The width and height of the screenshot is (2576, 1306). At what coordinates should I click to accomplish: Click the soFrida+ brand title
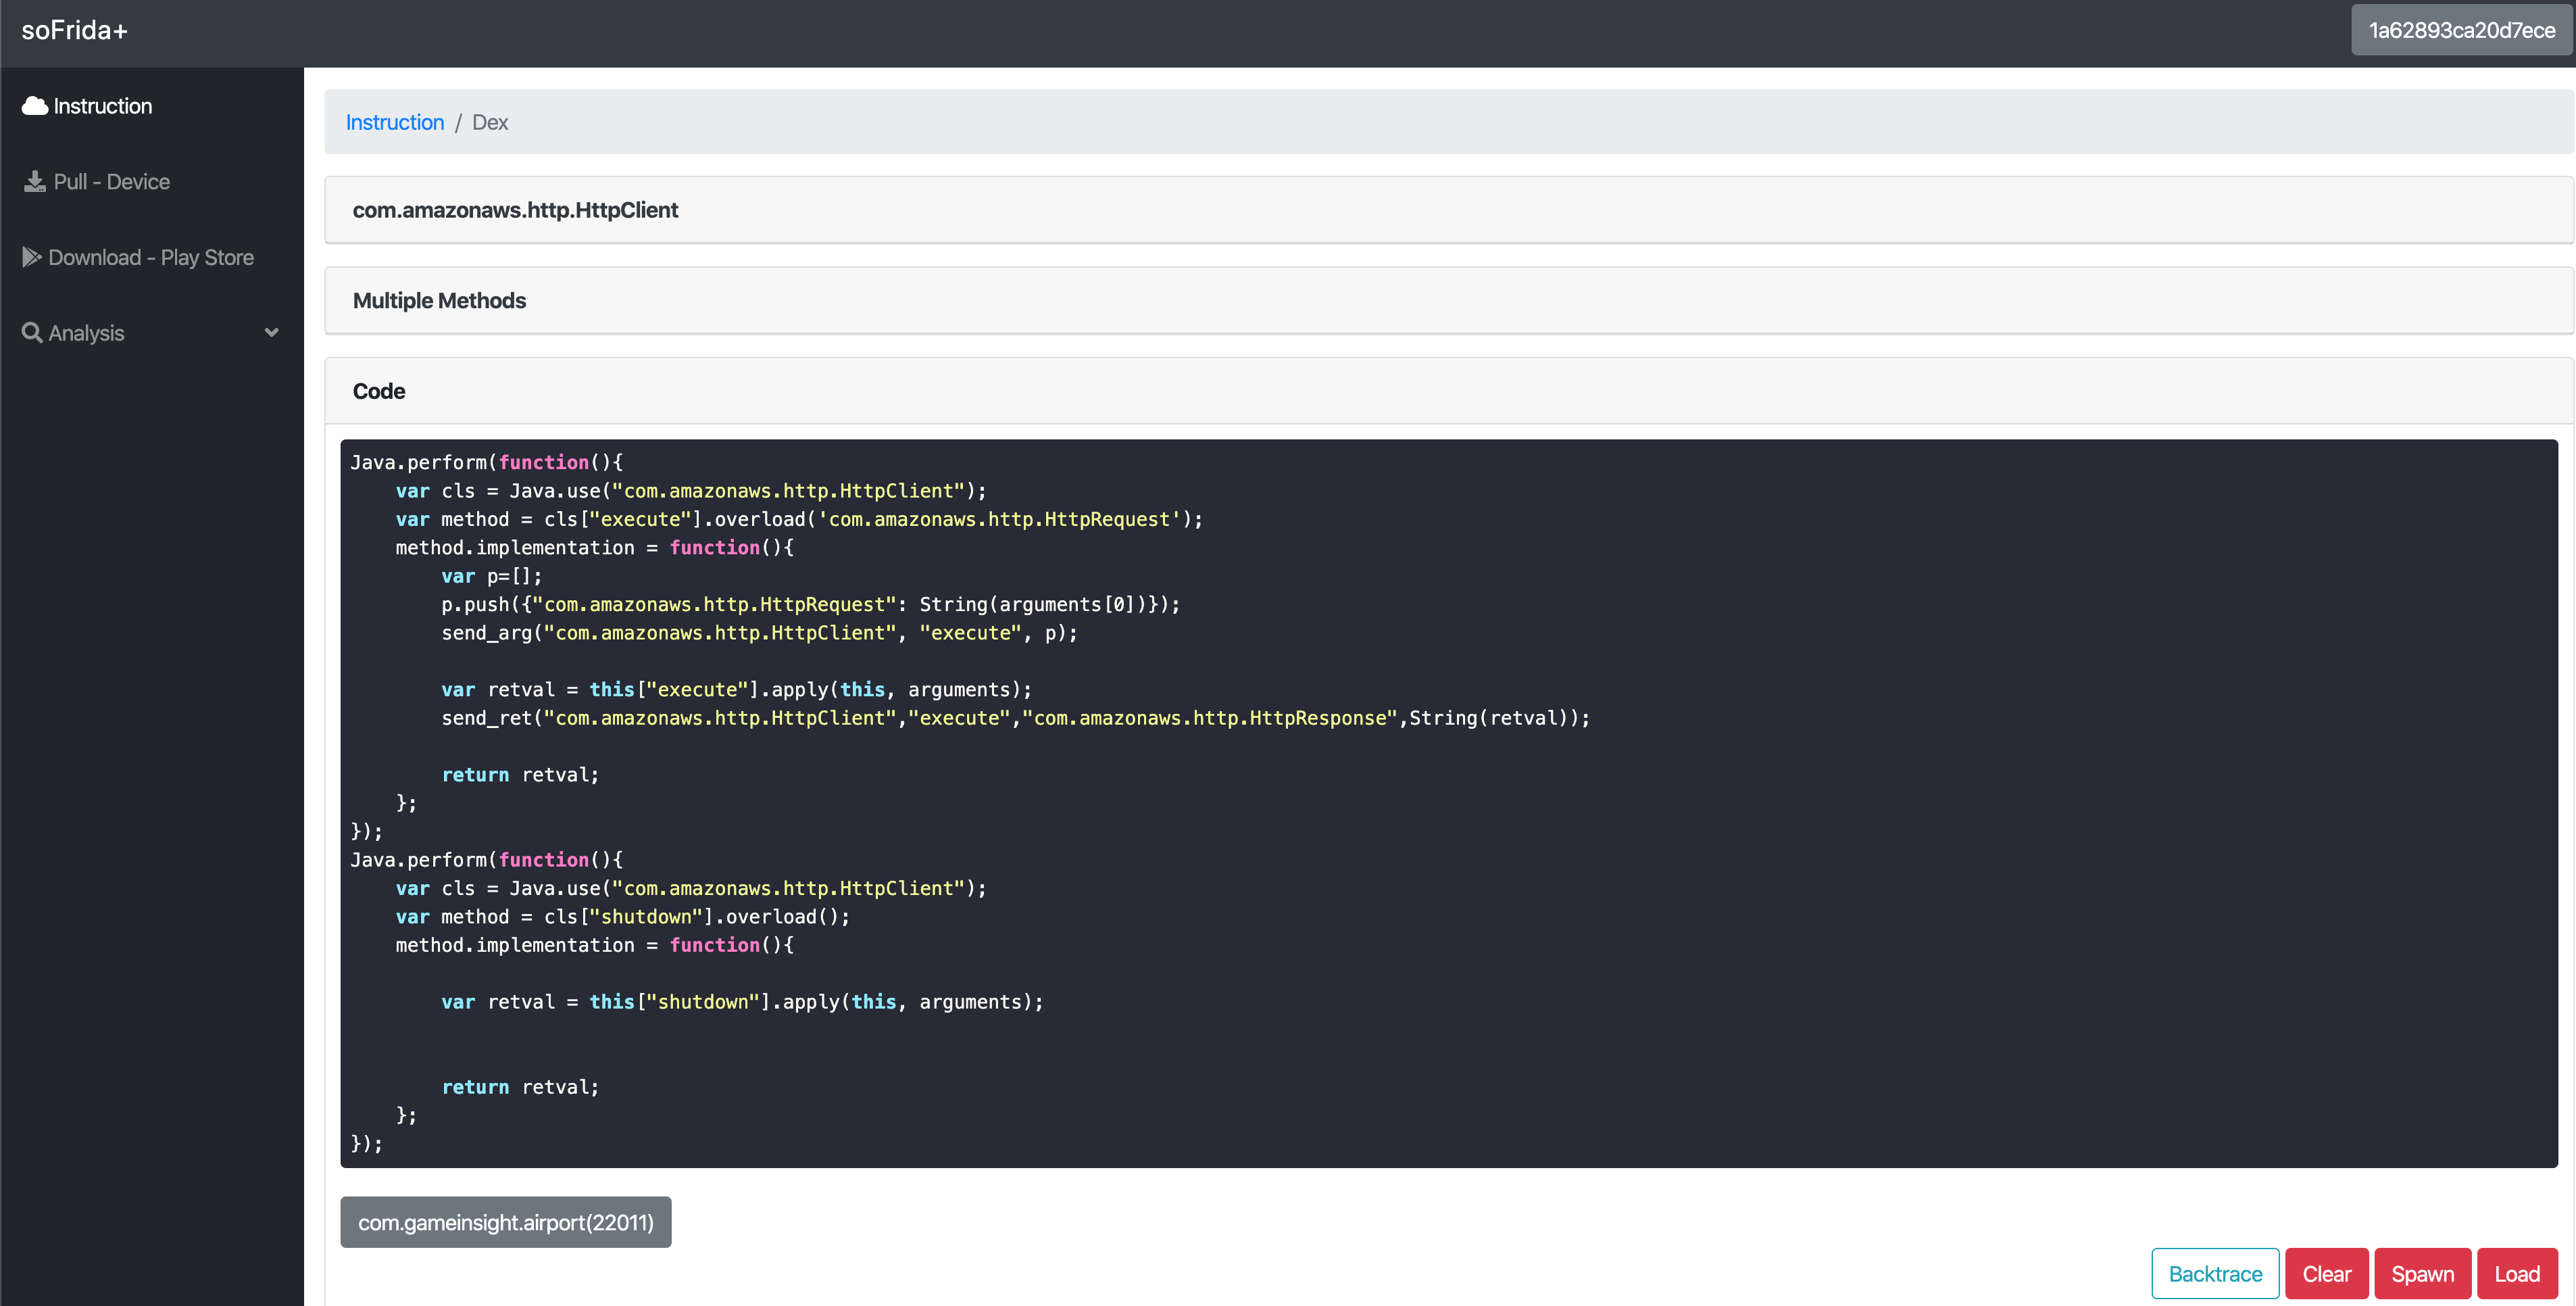coord(75,30)
